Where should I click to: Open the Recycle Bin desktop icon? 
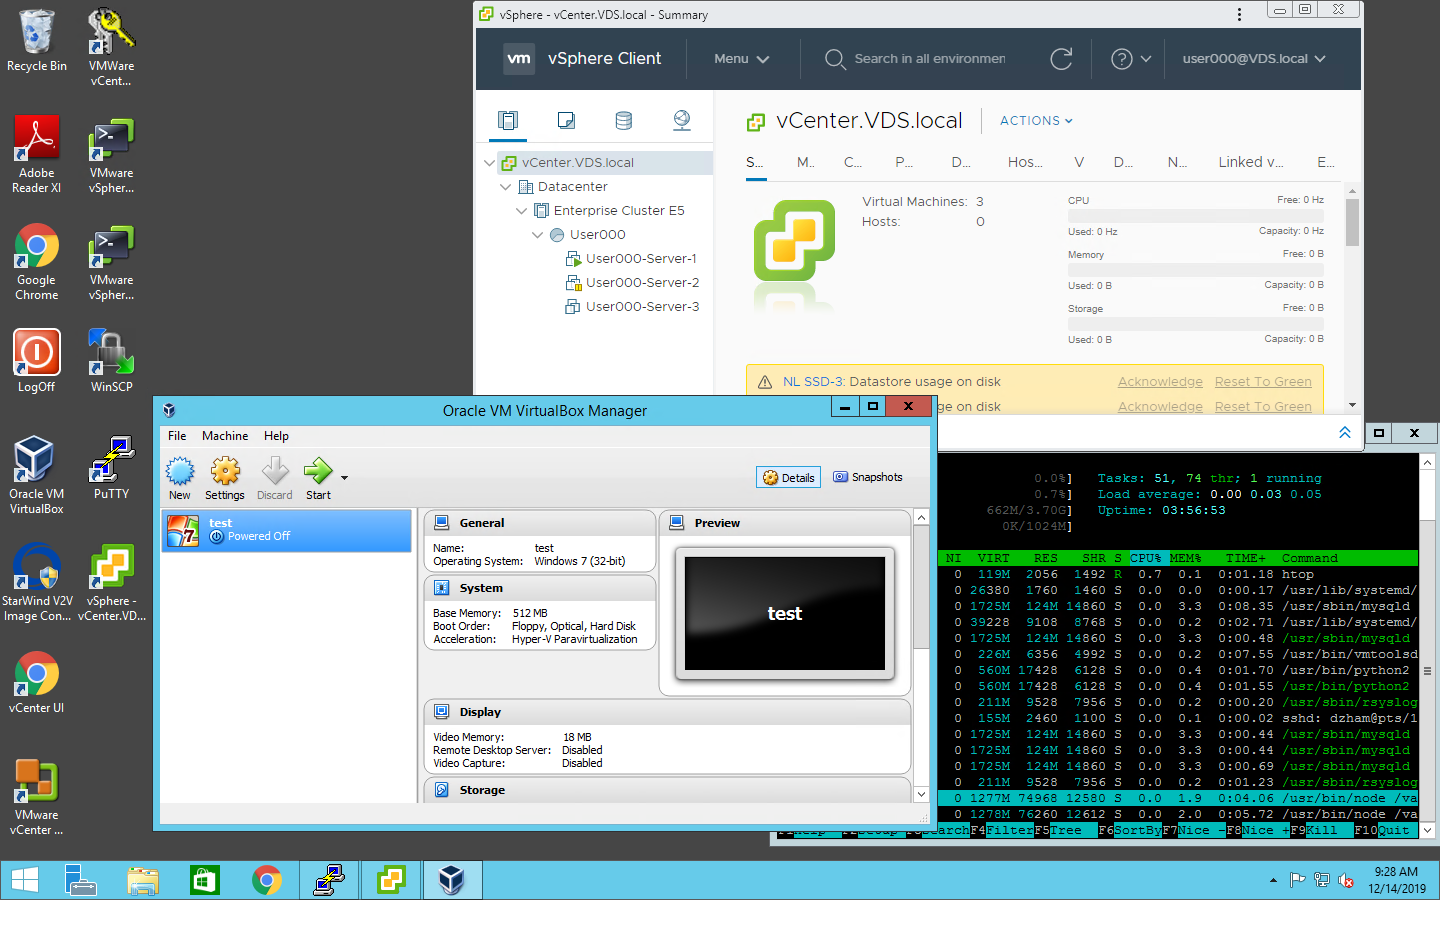click(x=36, y=40)
